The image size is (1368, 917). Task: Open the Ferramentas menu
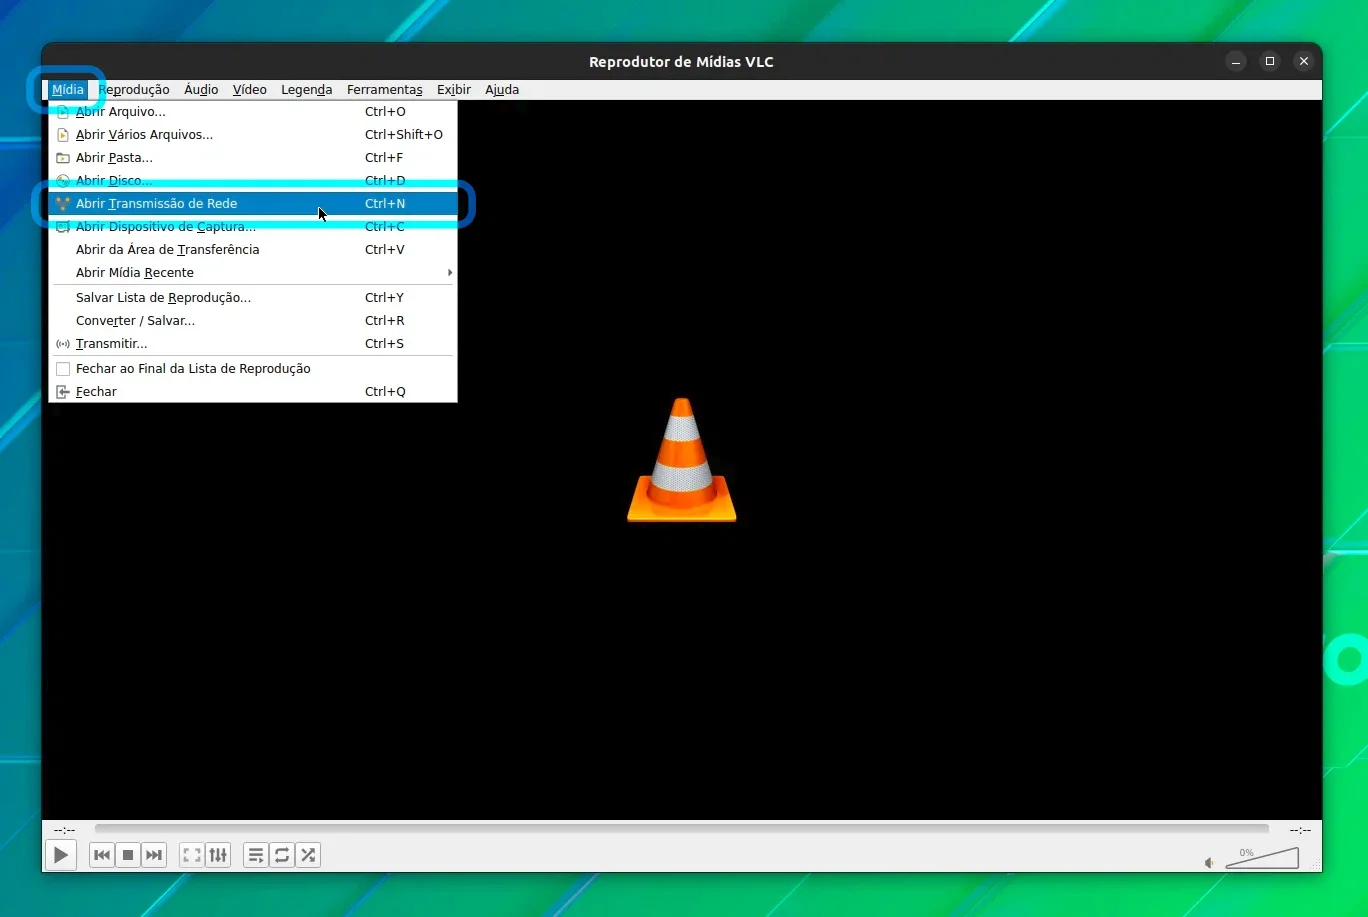click(x=385, y=89)
